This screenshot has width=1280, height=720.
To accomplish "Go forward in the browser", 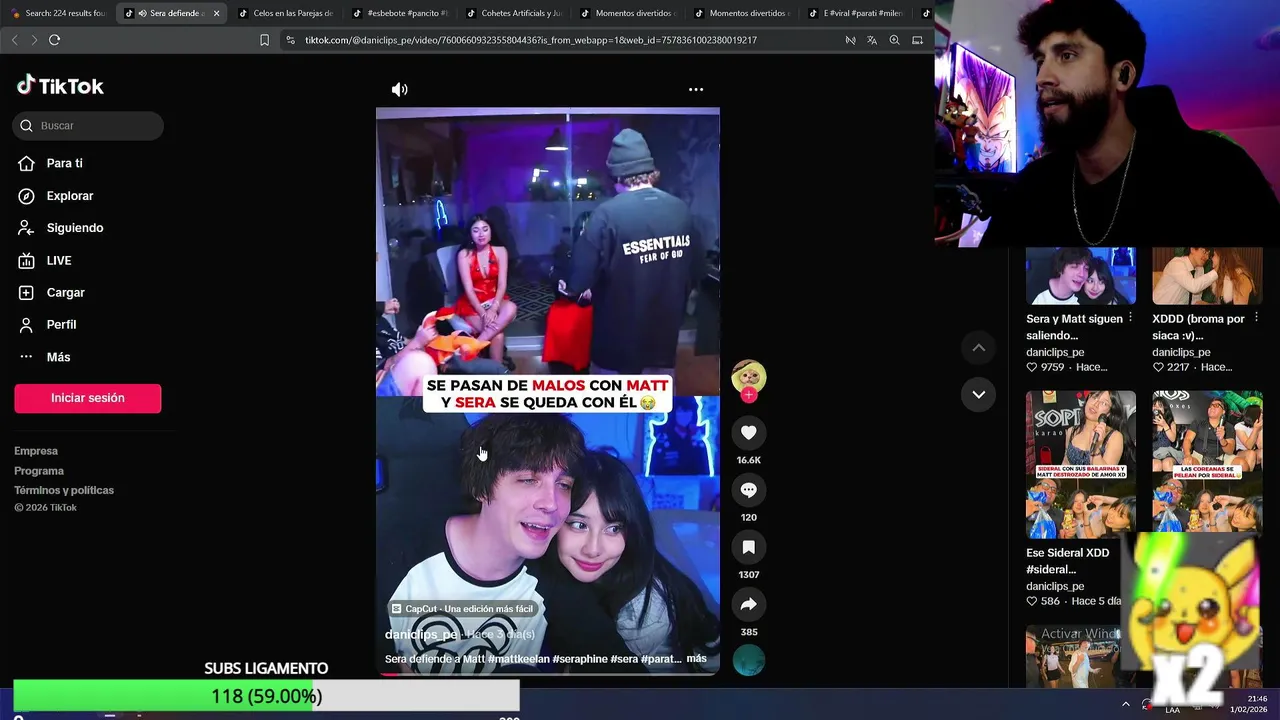I will 34,40.
